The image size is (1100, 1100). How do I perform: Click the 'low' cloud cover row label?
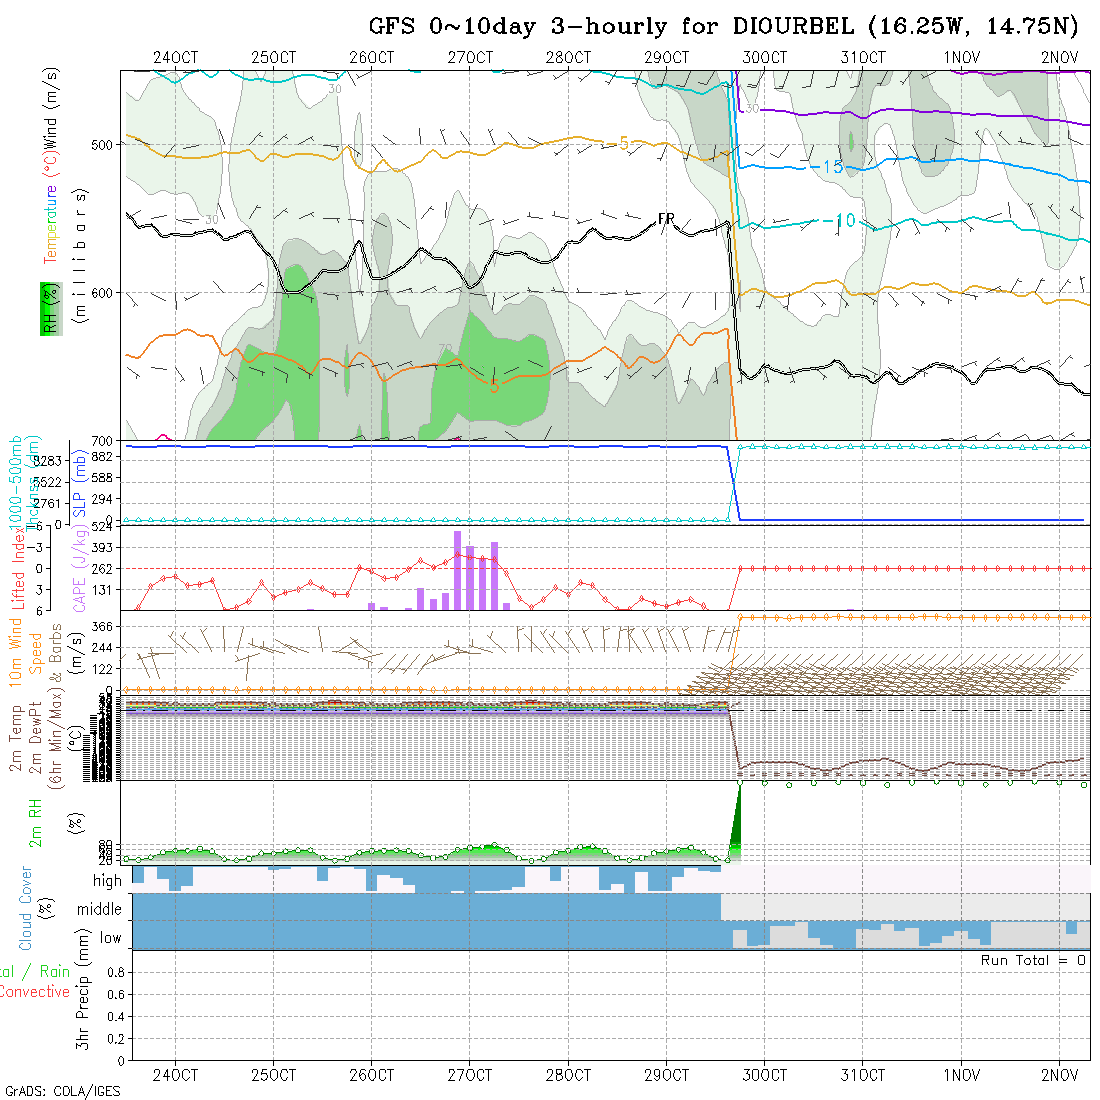click(110, 937)
